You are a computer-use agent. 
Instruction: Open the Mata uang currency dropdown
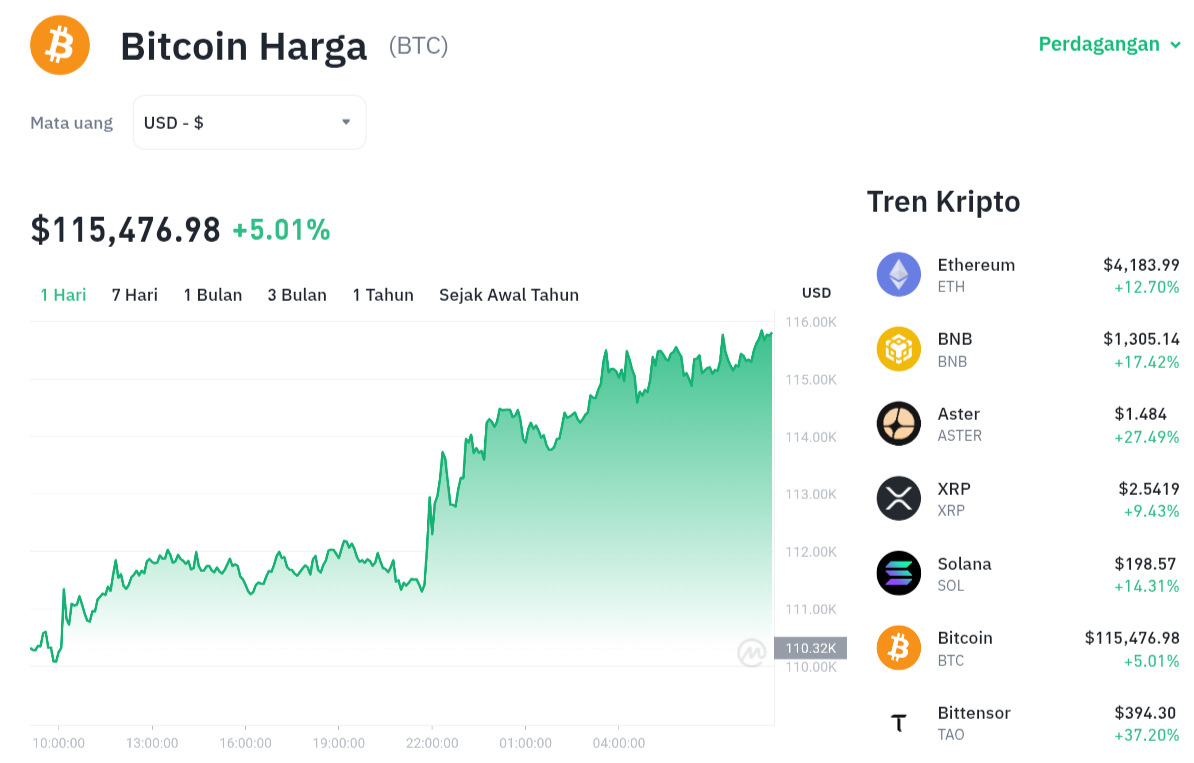coord(249,123)
